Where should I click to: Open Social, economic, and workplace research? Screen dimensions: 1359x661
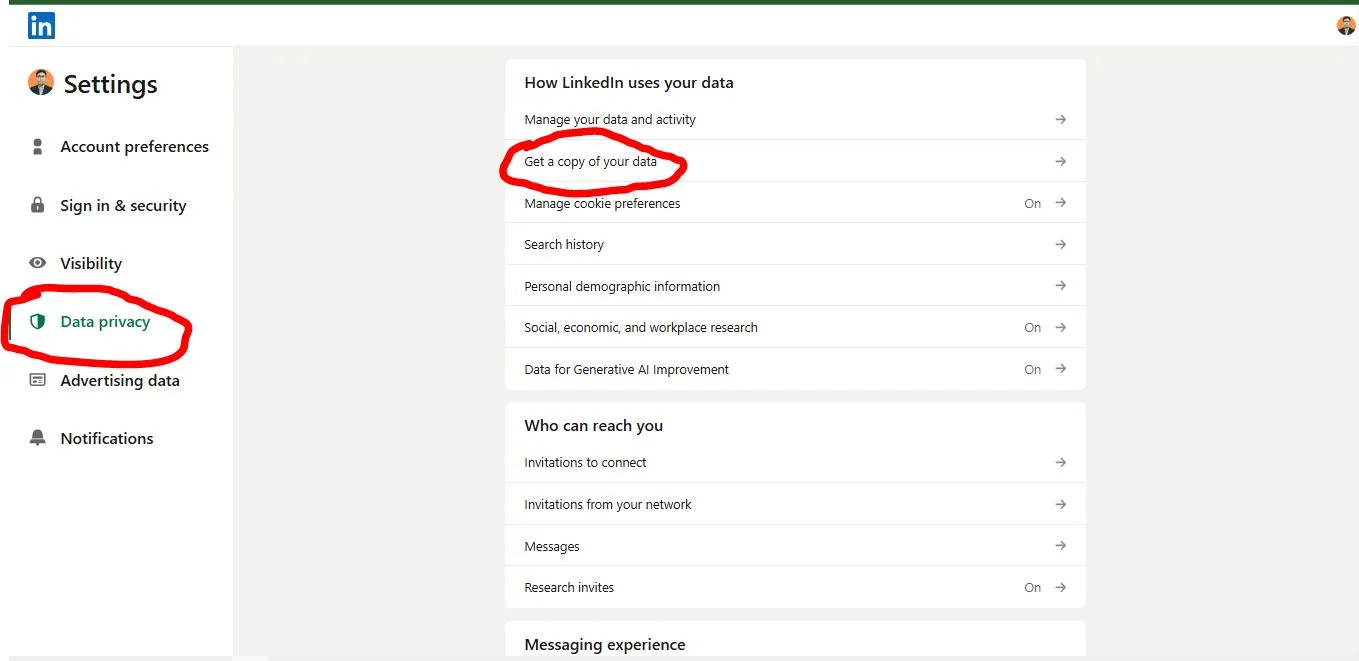pos(795,327)
